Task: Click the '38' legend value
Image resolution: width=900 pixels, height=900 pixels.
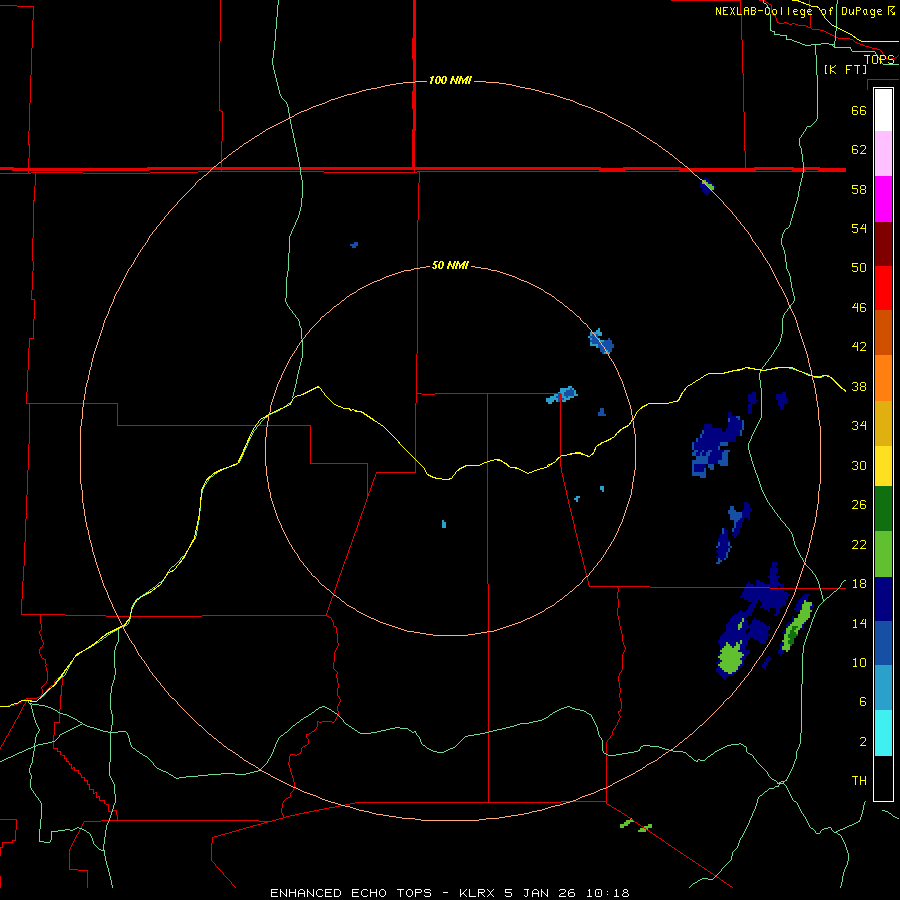Action: 859,386
